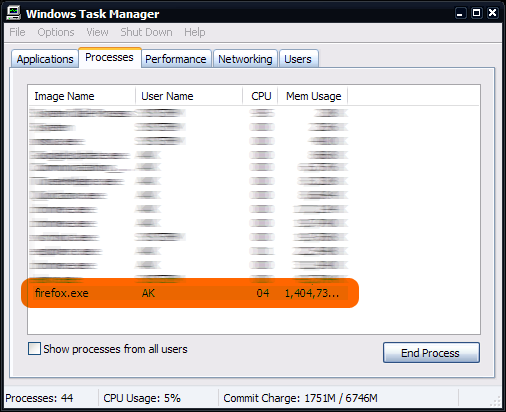Minimize the Task Manager window
Viewport: 506px width, 412px height.
(x=461, y=13)
